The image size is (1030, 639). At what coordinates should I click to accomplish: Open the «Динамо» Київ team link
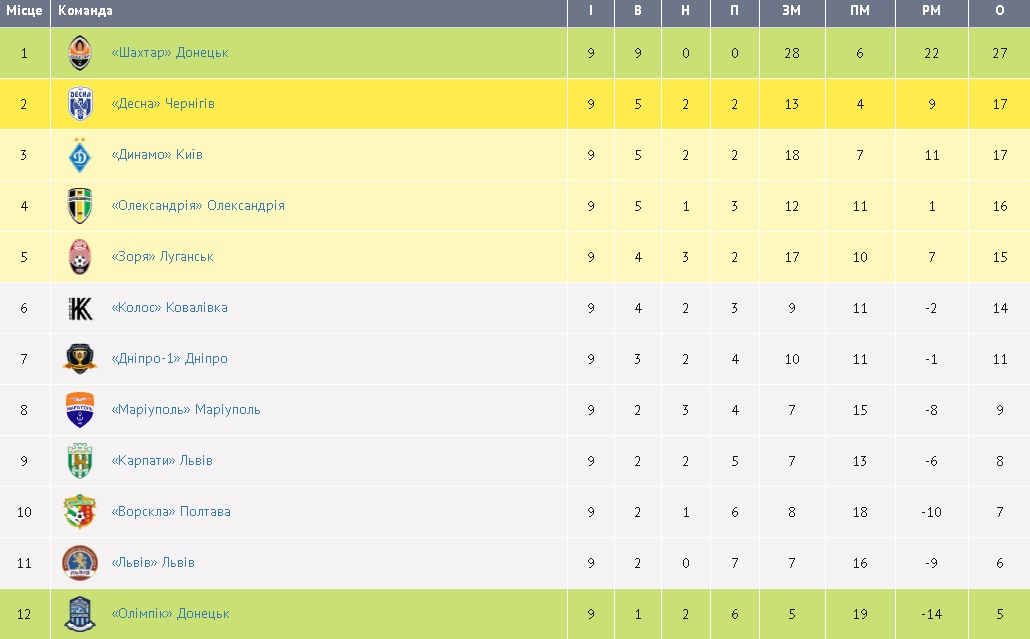coord(157,155)
